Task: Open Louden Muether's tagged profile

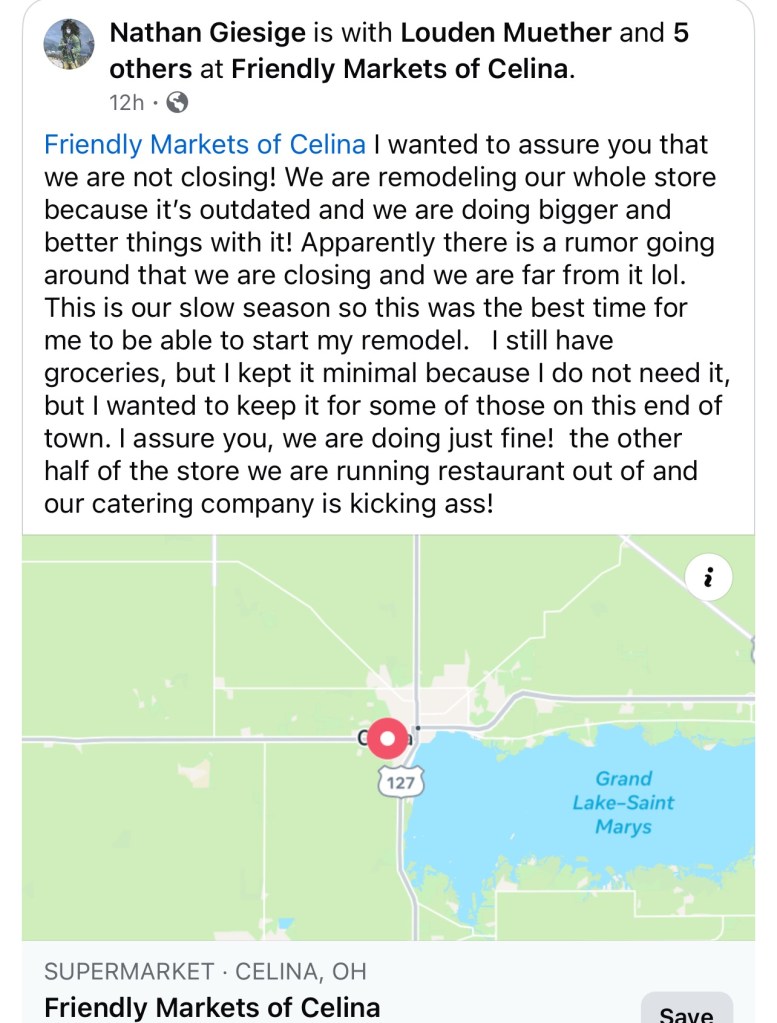Action: tap(505, 33)
